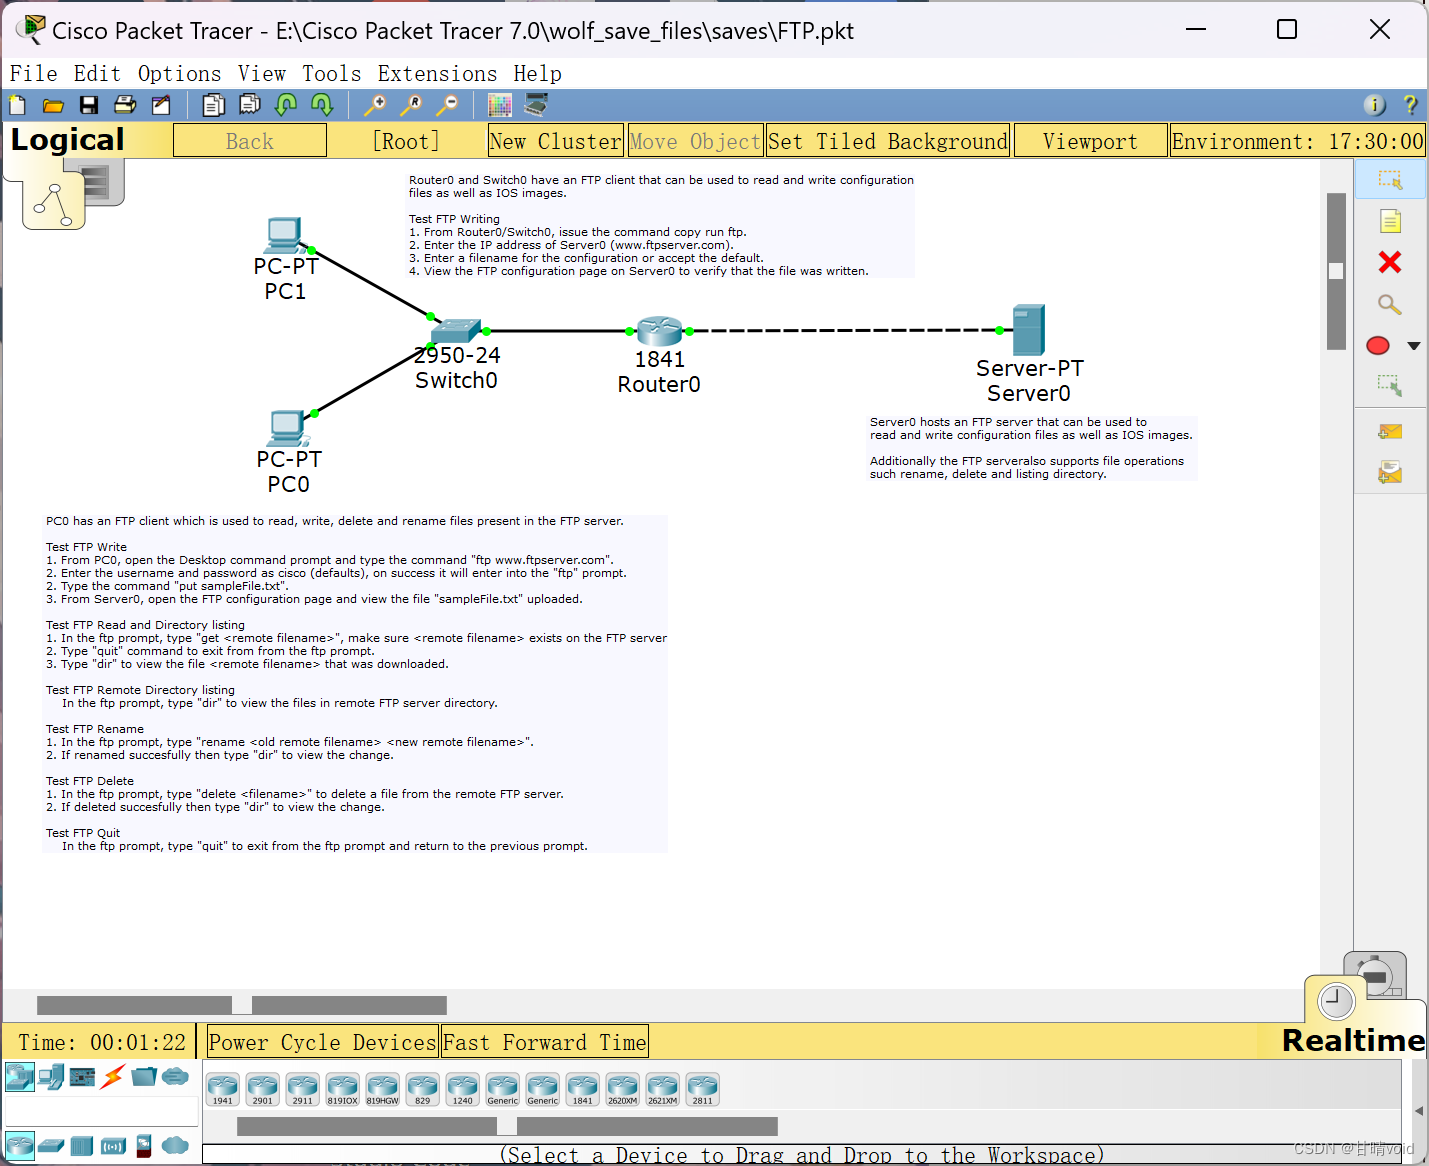Open the View menu

(x=262, y=74)
